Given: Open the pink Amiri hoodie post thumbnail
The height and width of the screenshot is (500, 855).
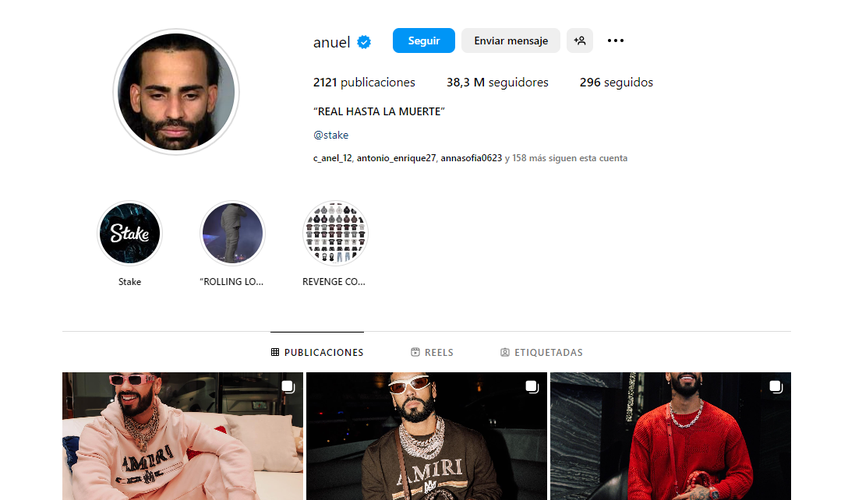Looking at the screenshot, I should click(182, 436).
